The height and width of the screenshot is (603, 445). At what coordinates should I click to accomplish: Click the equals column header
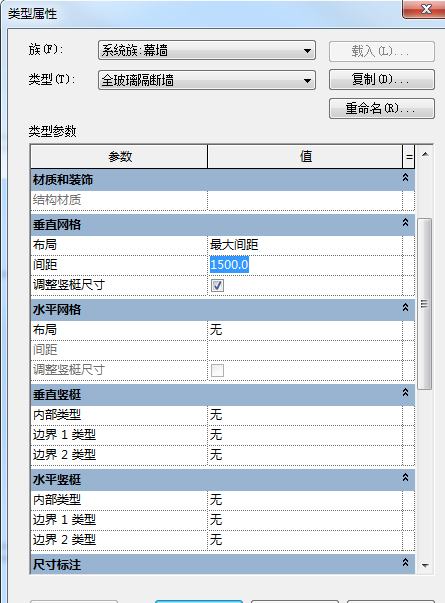click(409, 157)
